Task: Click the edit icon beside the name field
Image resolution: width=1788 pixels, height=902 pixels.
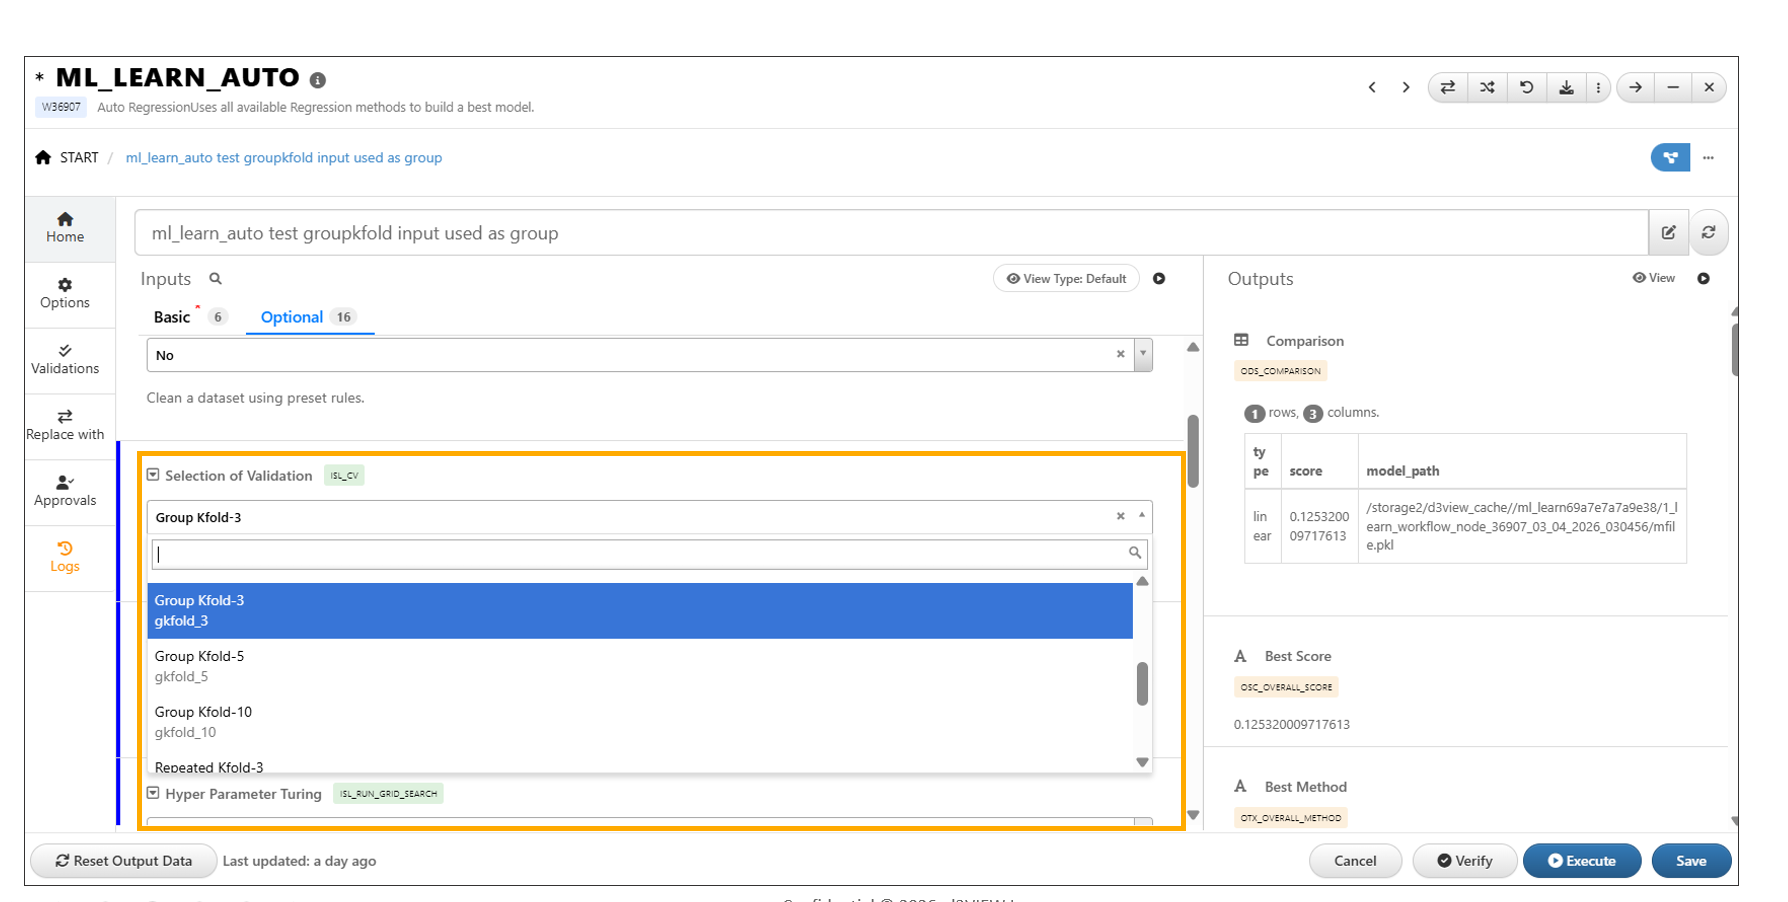Action: point(1668,233)
